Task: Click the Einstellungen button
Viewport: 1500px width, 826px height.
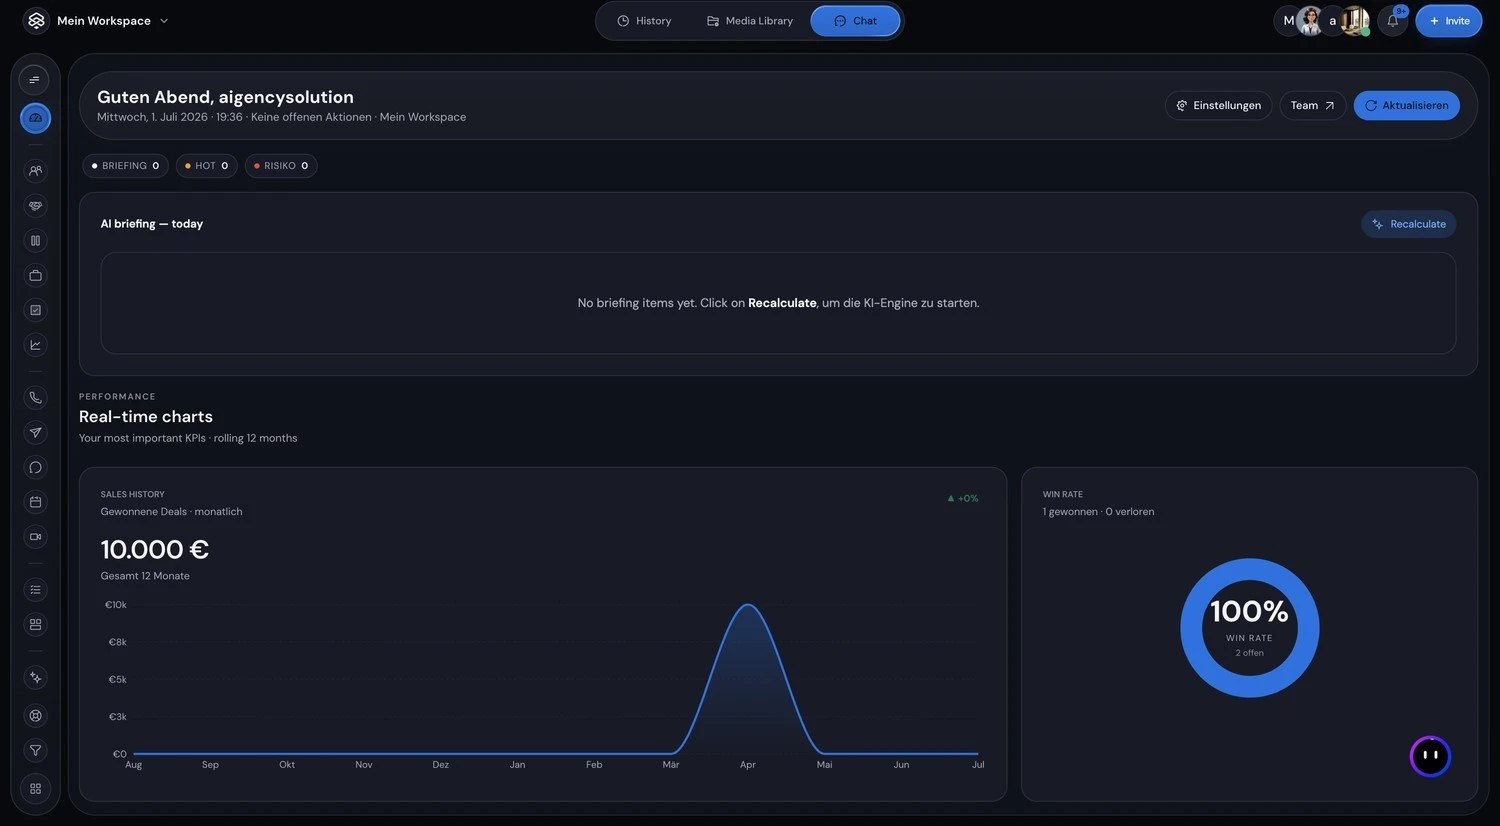Action: point(1218,105)
